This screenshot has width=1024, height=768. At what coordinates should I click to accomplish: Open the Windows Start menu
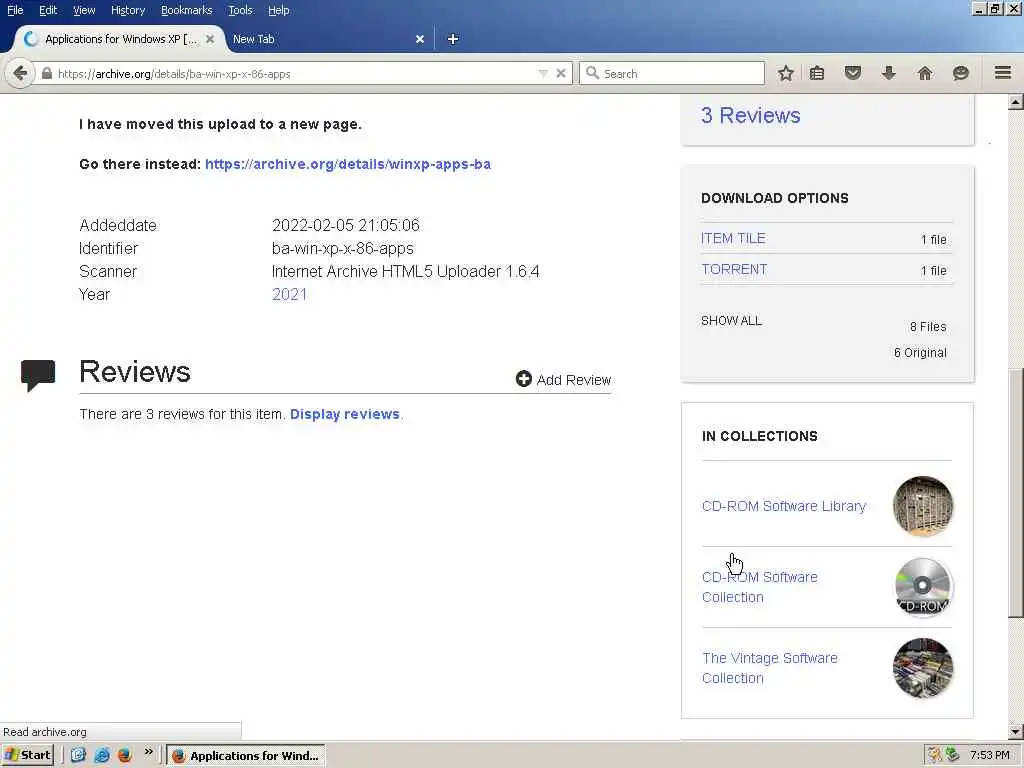pyautogui.click(x=27, y=755)
